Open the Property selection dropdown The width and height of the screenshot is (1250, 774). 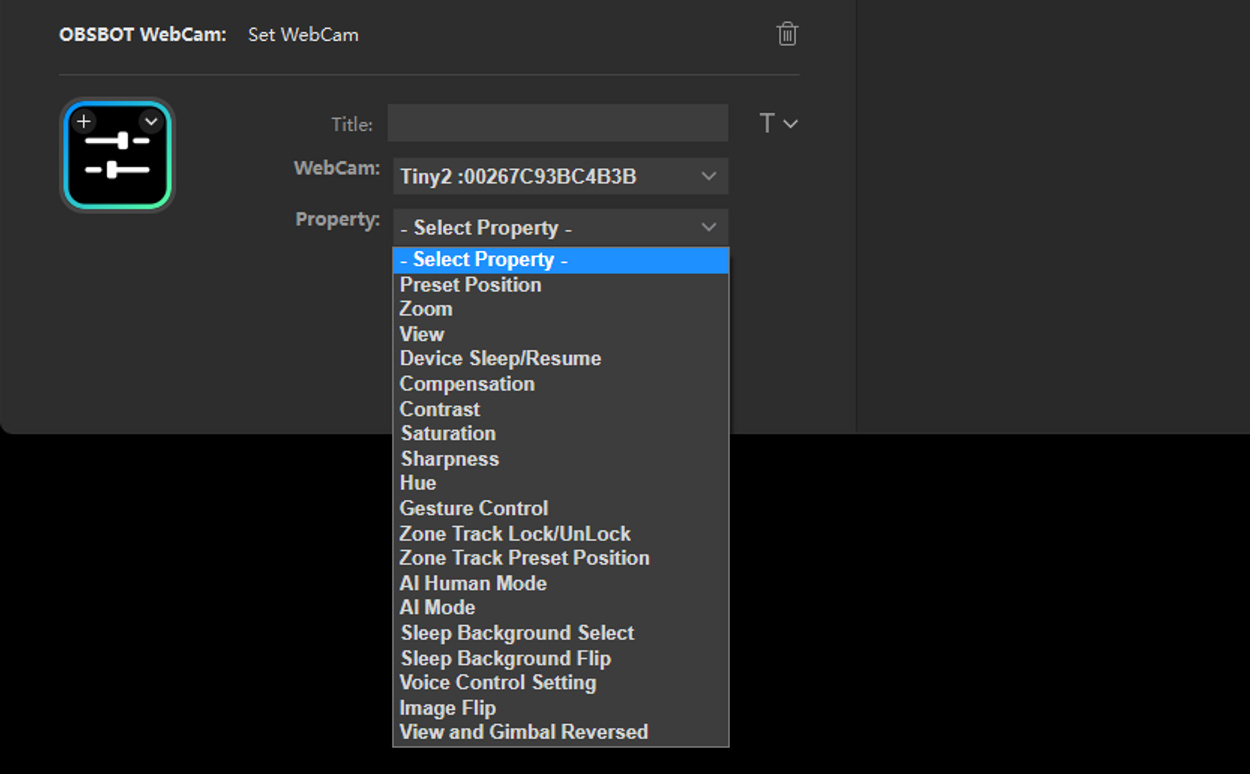pos(560,227)
